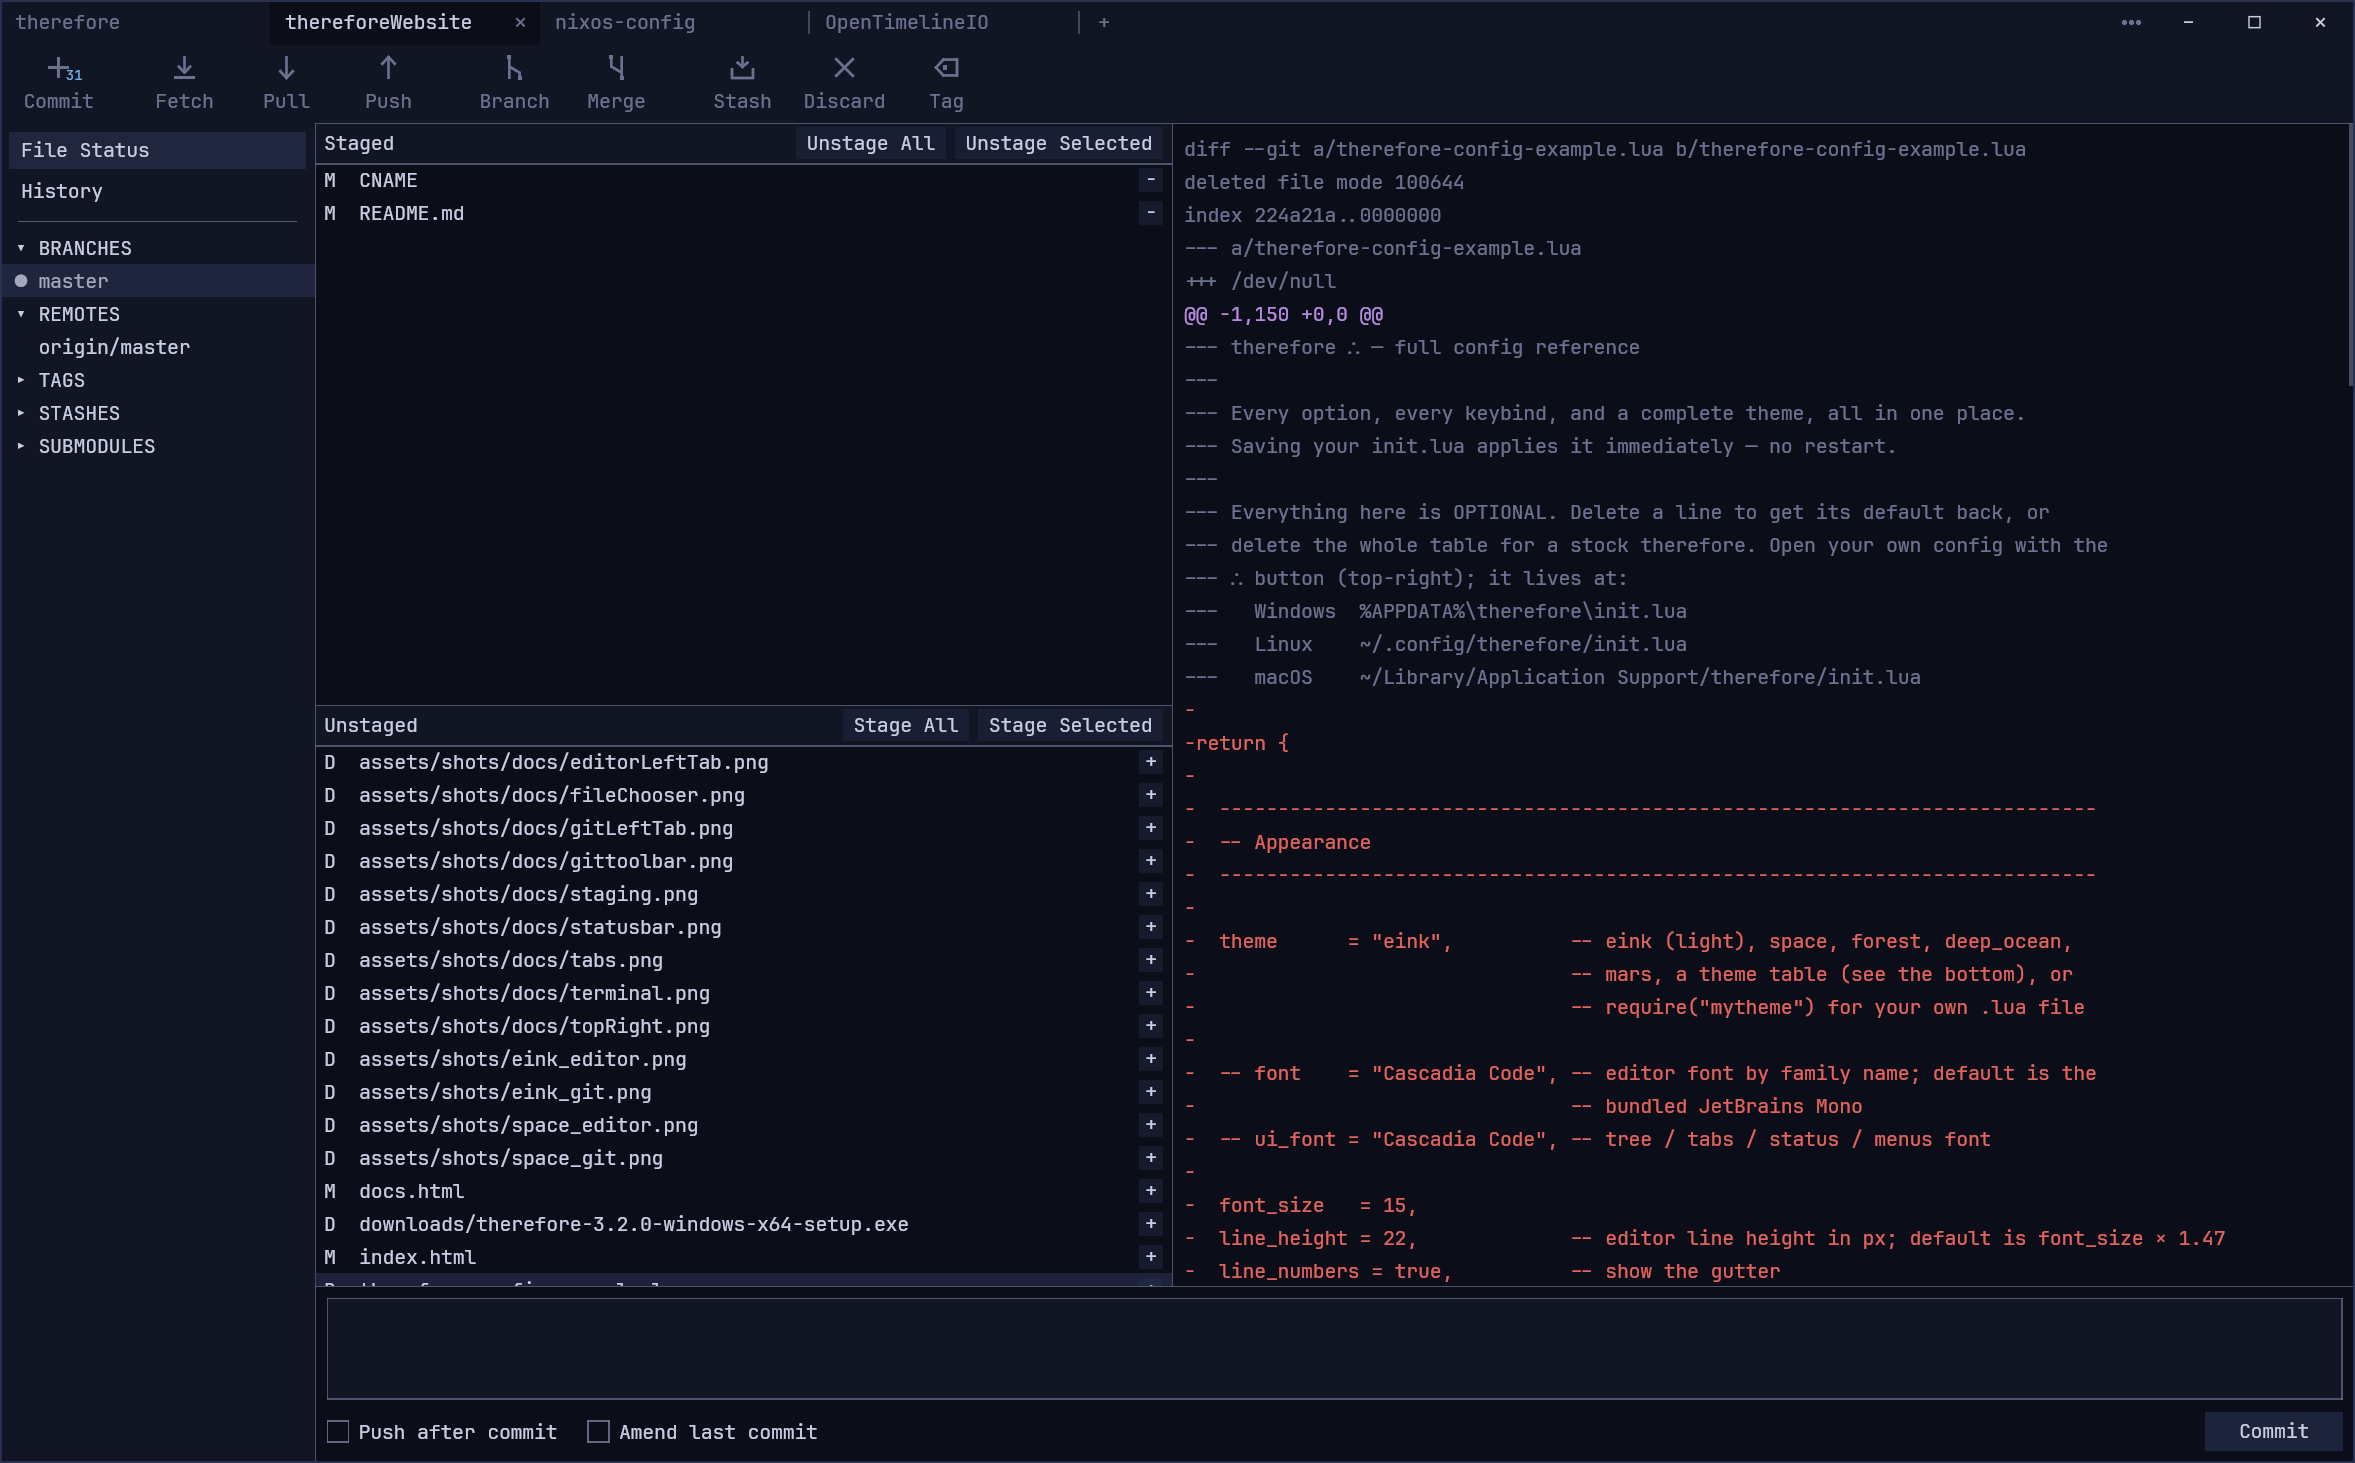Click the Stage Selected button
The image size is (2355, 1463).
pyautogui.click(x=1070, y=725)
